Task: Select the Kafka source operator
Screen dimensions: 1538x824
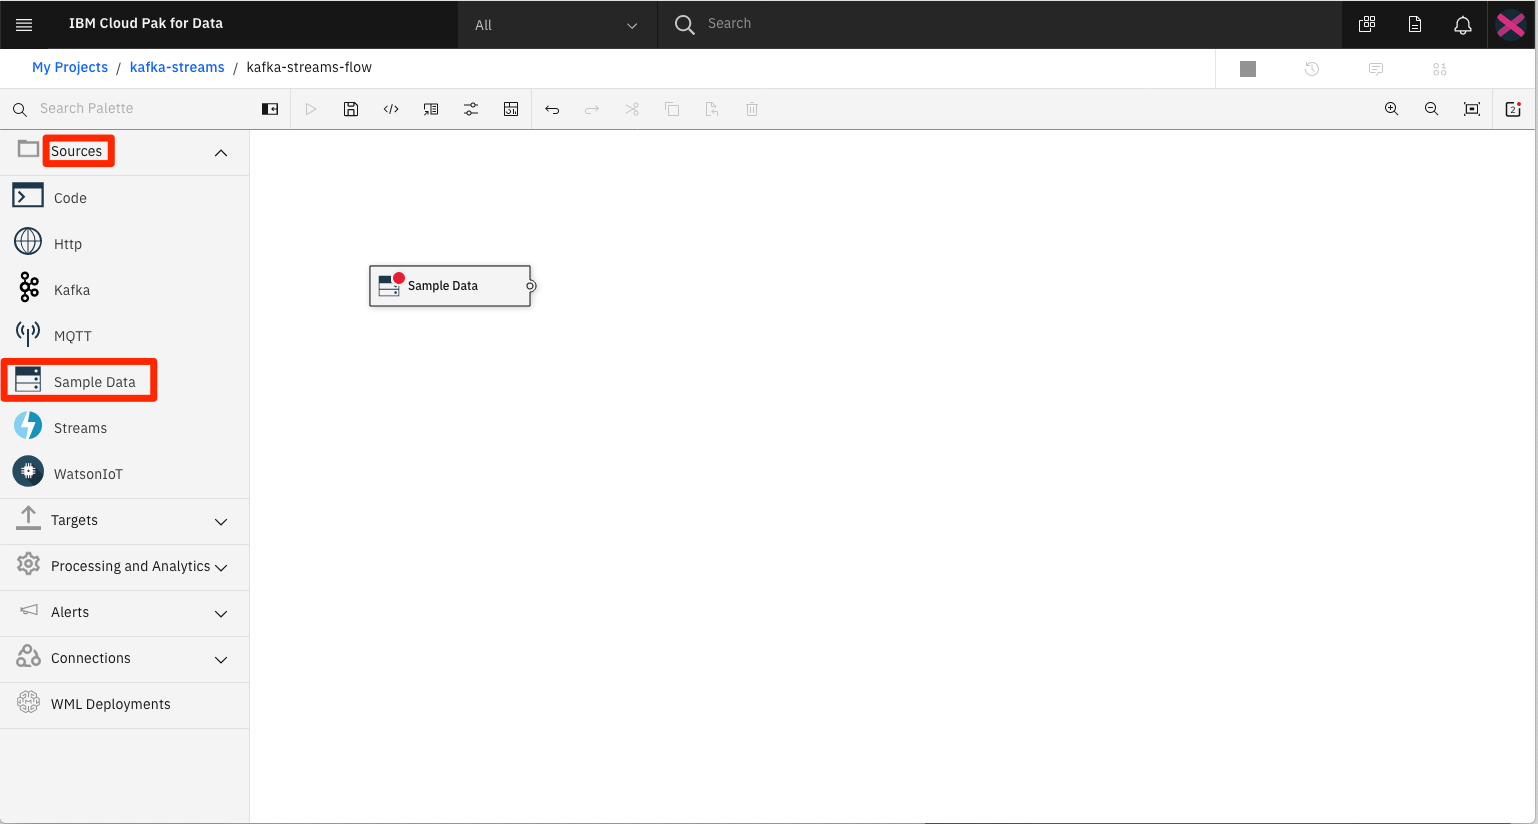Action: pos(125,290)
